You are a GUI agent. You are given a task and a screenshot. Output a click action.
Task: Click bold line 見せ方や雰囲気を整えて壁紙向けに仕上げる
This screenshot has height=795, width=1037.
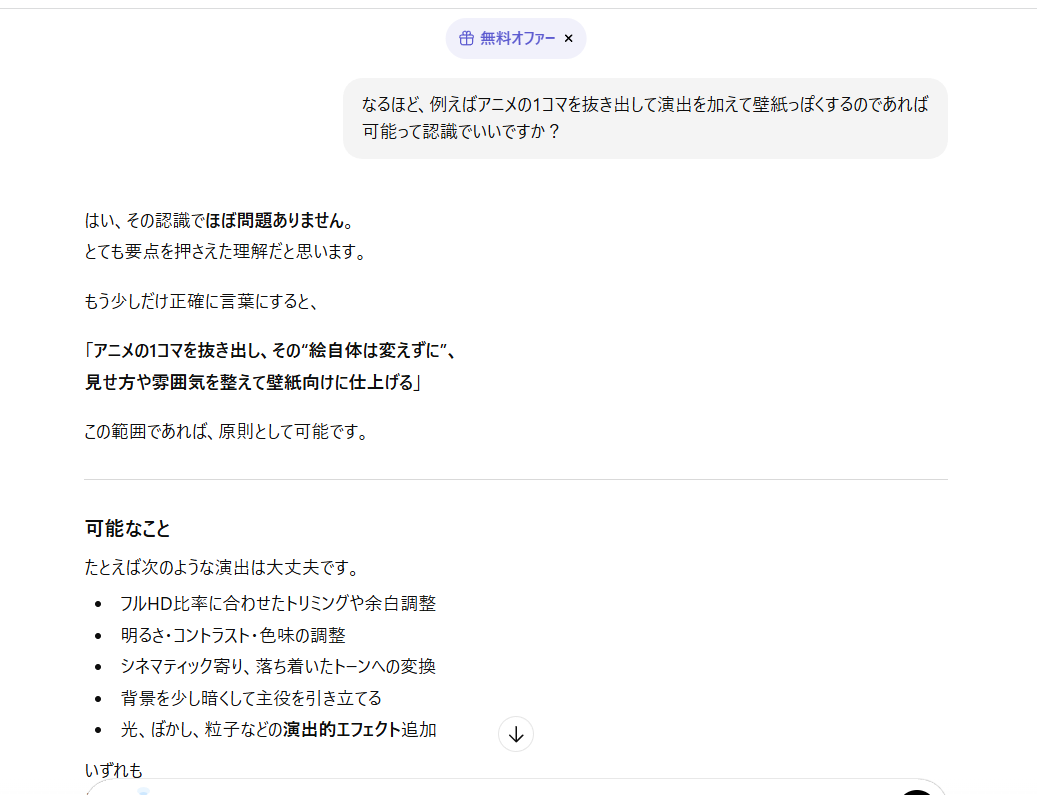pyautogui.click(x=252, y=382)
